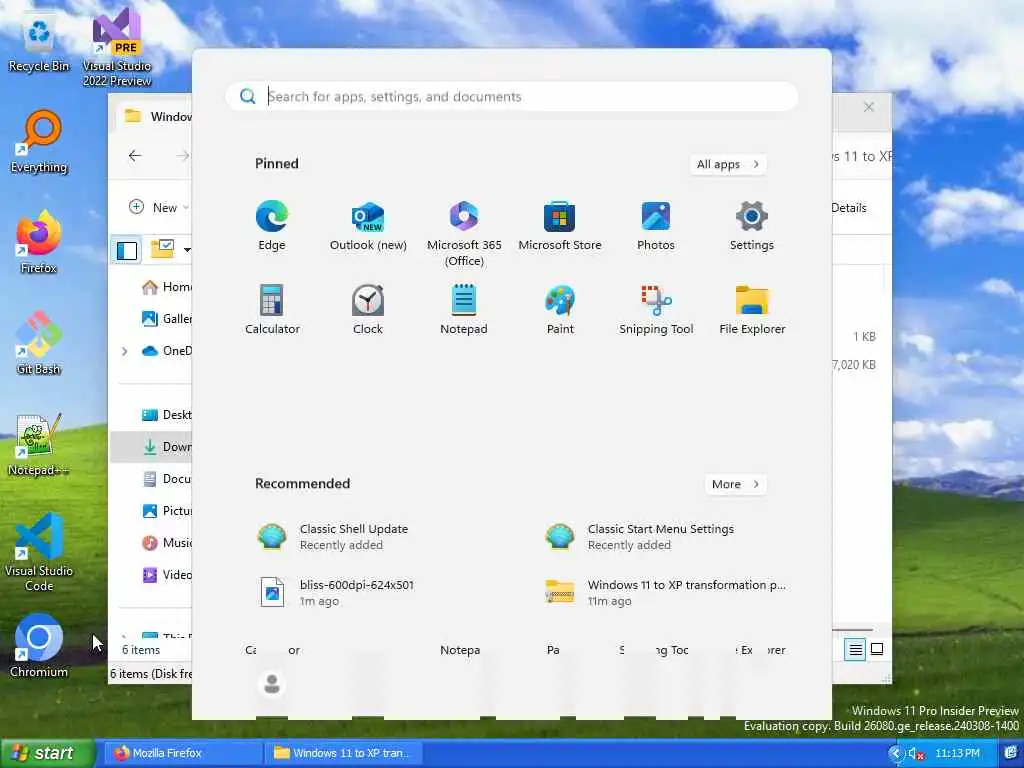Image resolution: width=1024 pixels, height=768 pixels.
Task: Switch Explorer to details list view
Action: pos(855,649)
